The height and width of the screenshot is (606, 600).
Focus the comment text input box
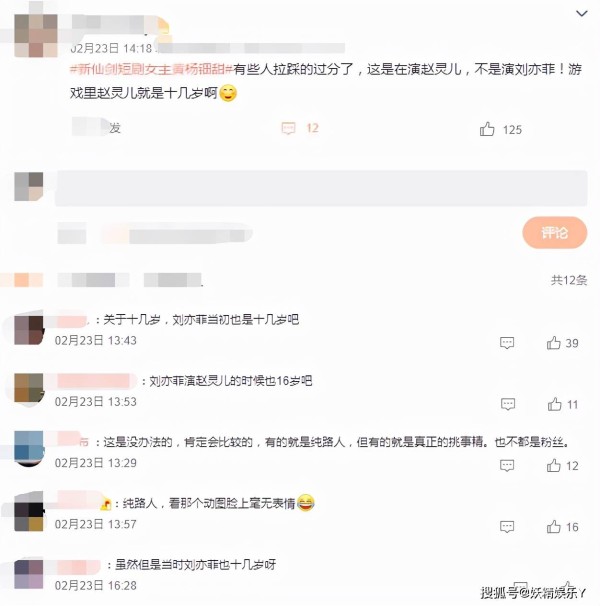click(321, 188)
